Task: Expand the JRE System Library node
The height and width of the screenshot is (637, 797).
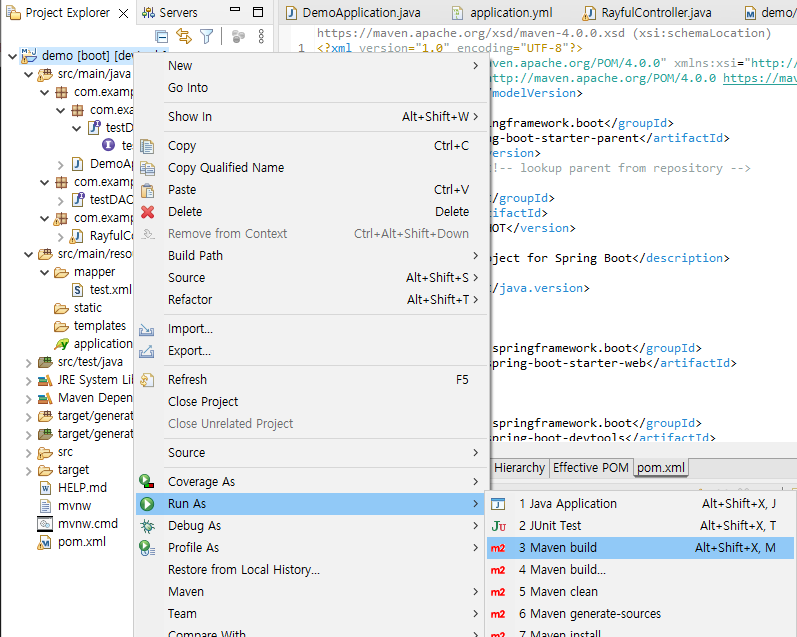Action: [29, 381]
